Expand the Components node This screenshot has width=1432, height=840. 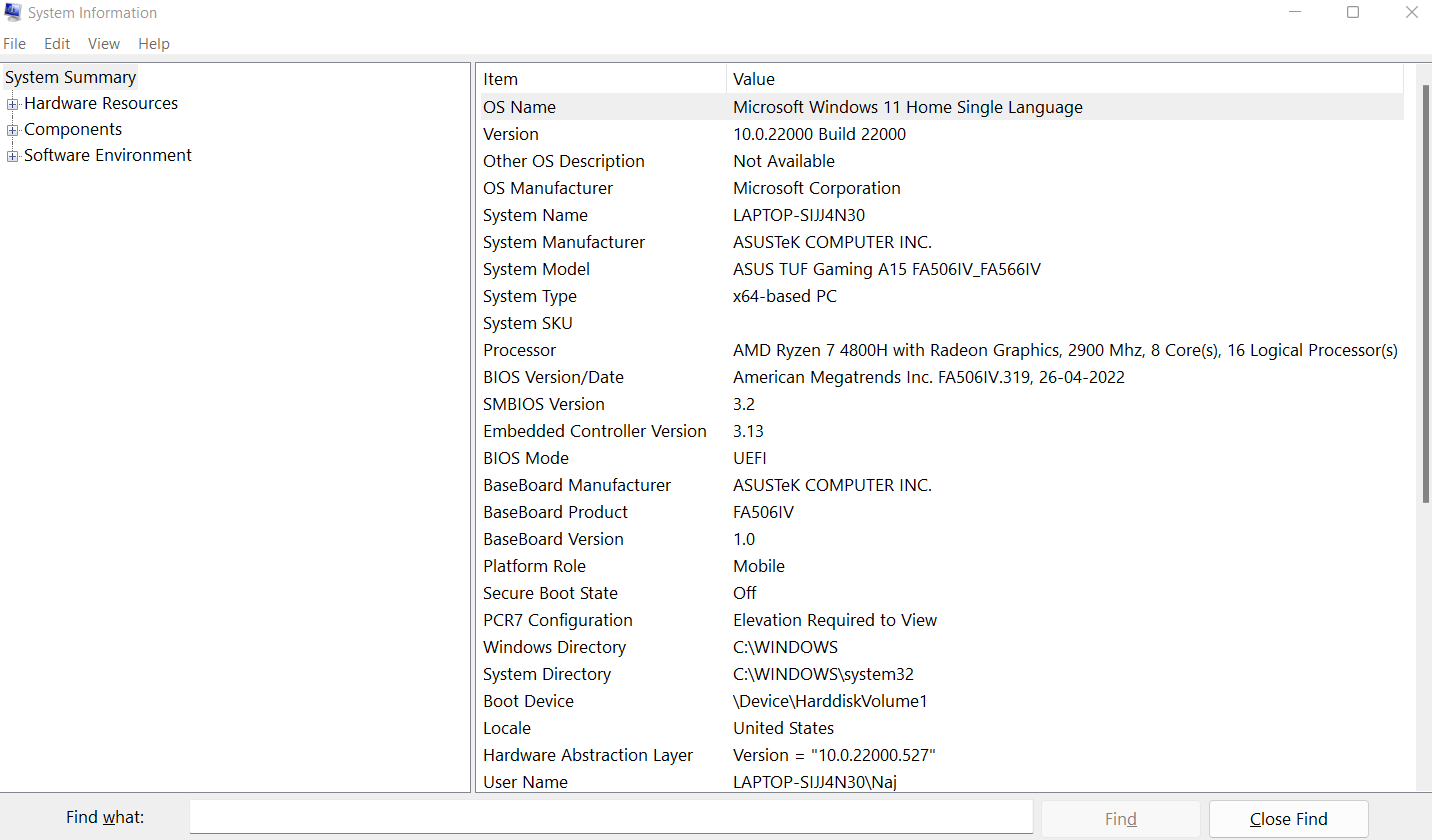tap(13, 130)
